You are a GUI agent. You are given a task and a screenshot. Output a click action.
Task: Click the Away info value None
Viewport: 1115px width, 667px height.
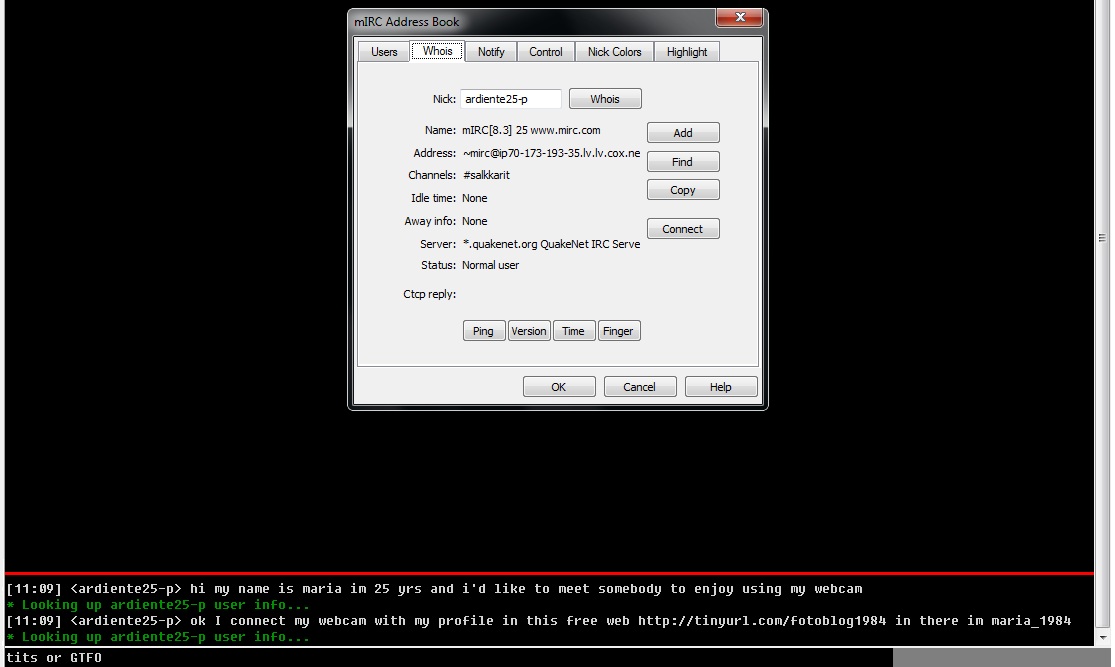[x=474, y=221]
